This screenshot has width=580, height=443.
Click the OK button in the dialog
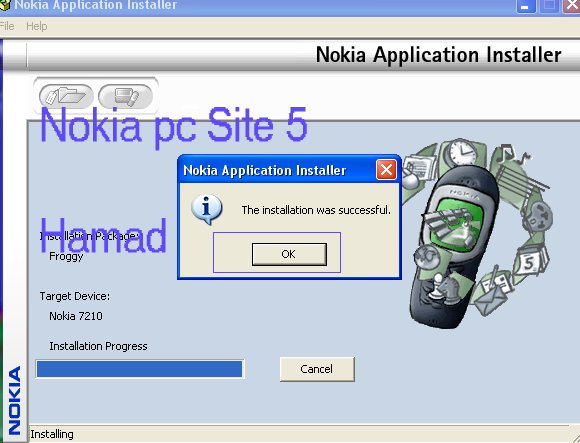click(289, 254)
